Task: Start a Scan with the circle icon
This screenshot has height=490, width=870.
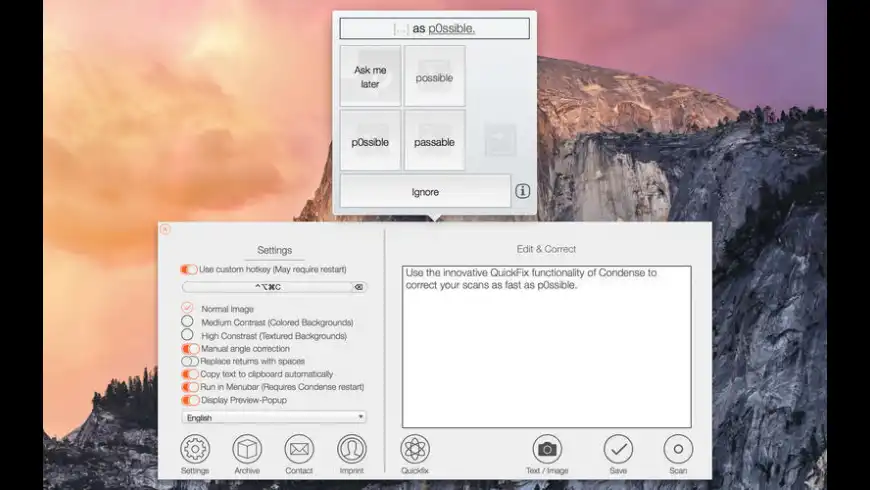Action: coord(678,449)
